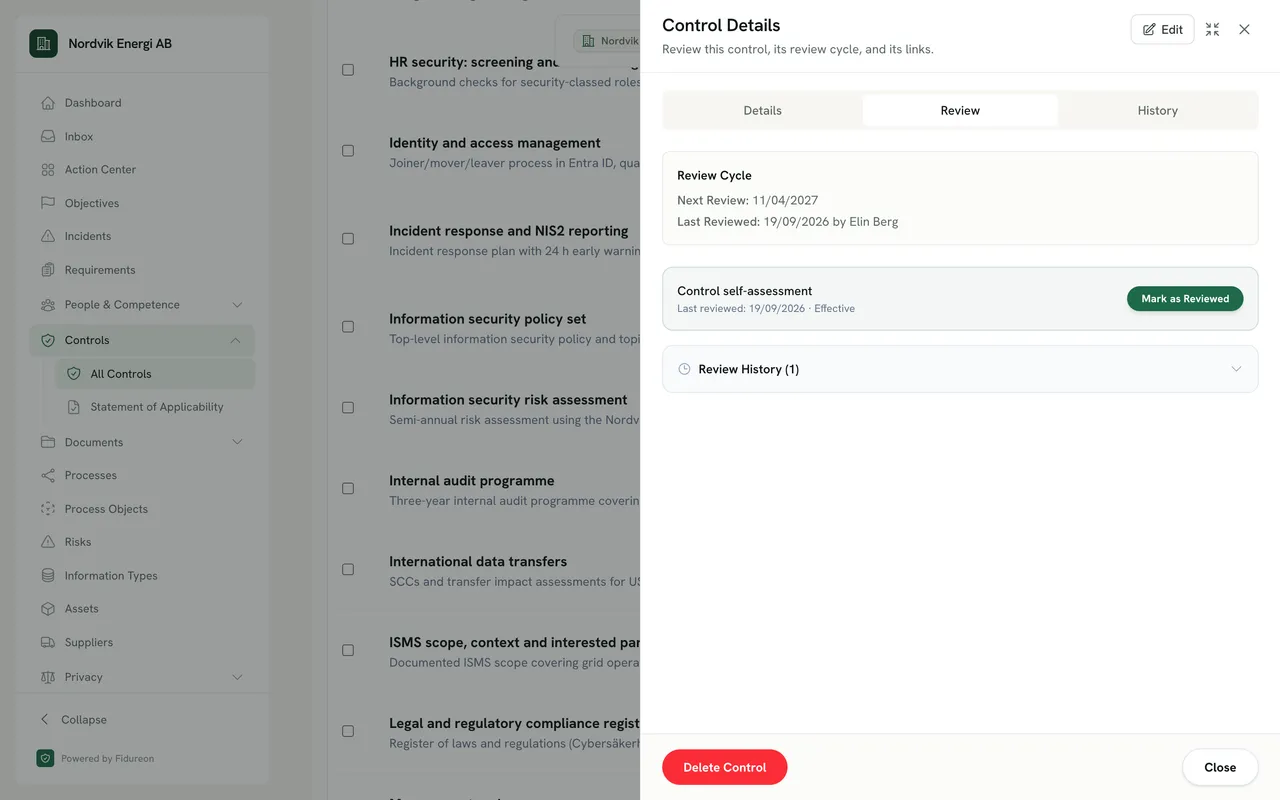This screenshot has height=800, width=1280.
Task: Click the Privacy scales icon
Action: 48,677
